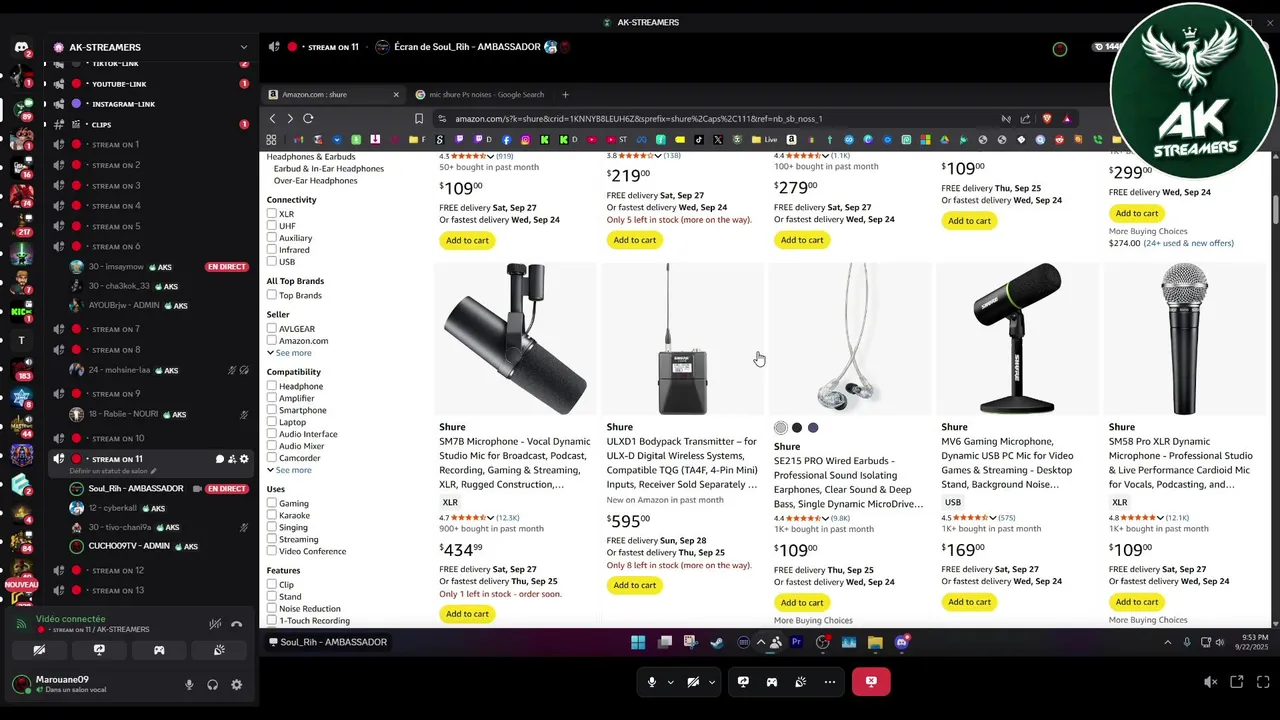1280x720 pixels.
Task: Select Amazon.com seller checkbox
Action: click(x=272, y=341)
